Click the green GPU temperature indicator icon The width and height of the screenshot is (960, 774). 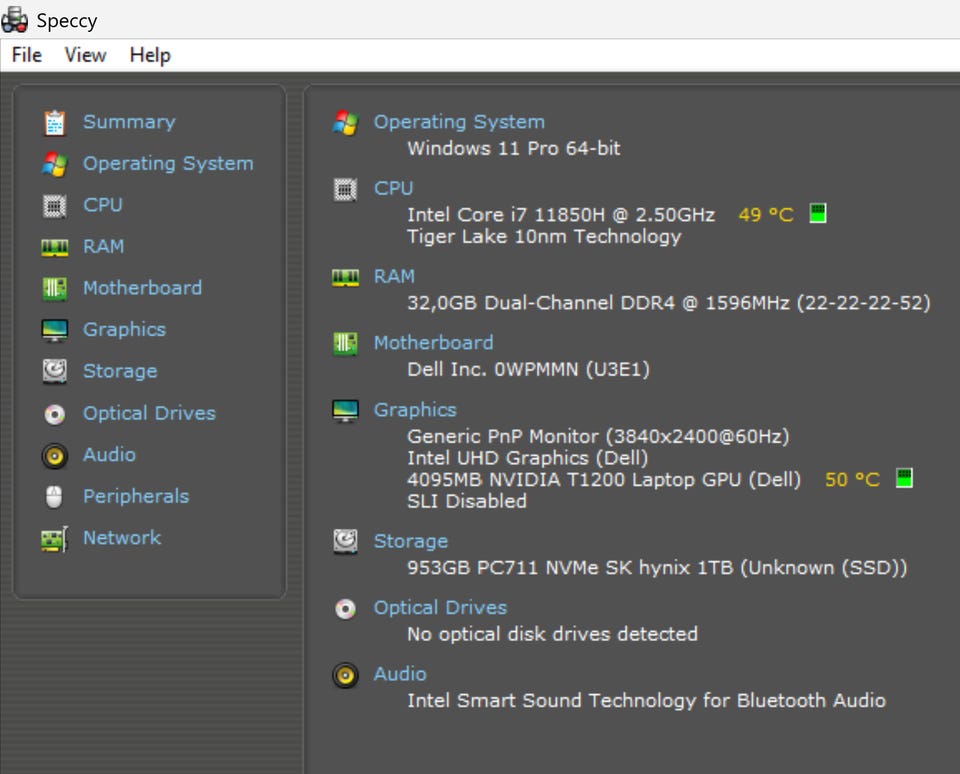904,479
